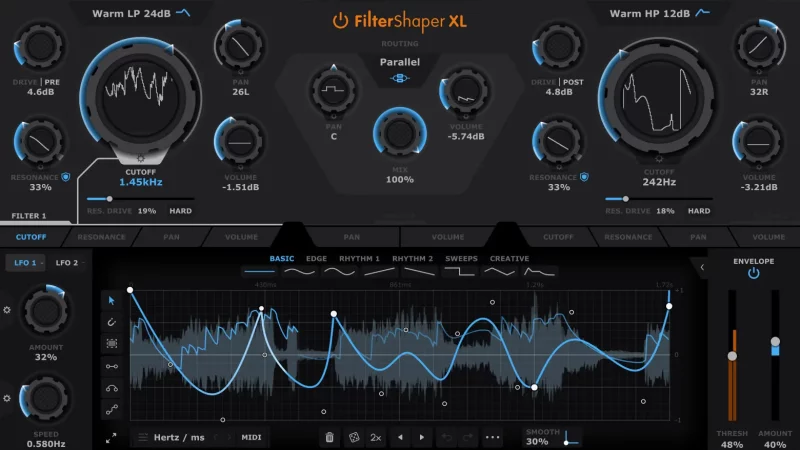Select the SWEEPS shape category
Image resolution: width=800 pixels, height=450 pixels.
[x=461, y=259]
